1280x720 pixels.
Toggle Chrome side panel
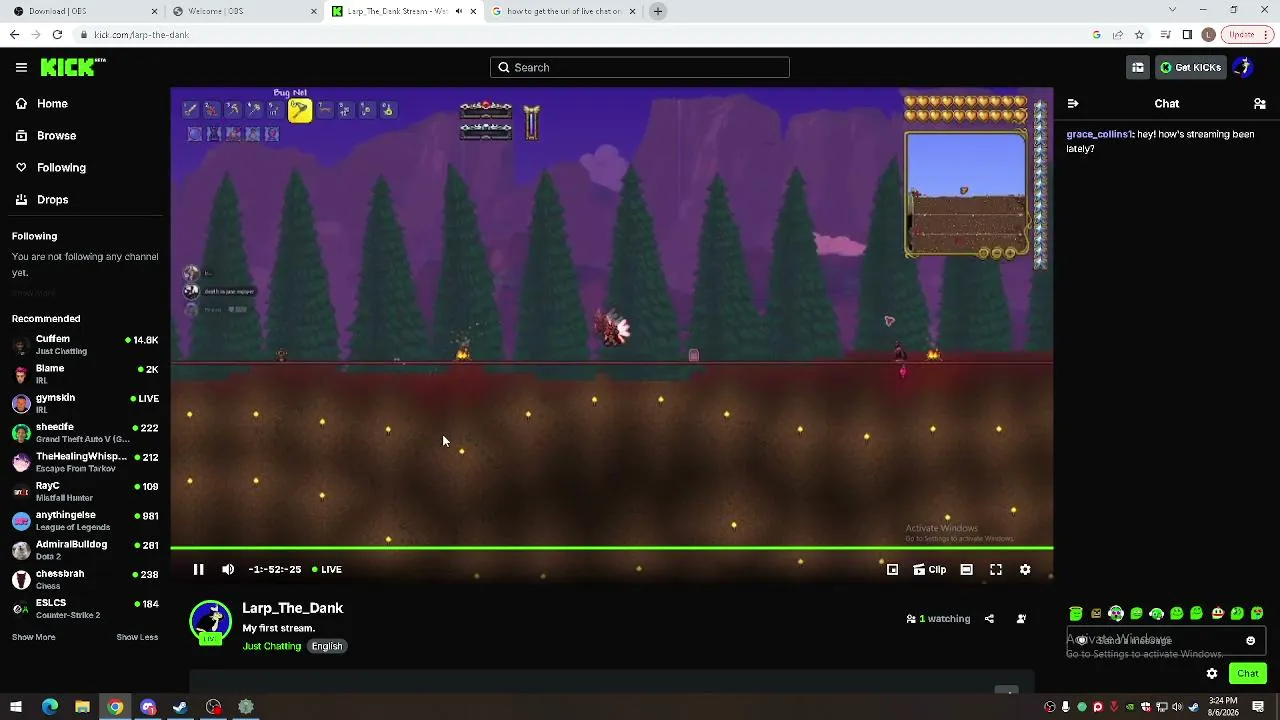(1187, 35)
